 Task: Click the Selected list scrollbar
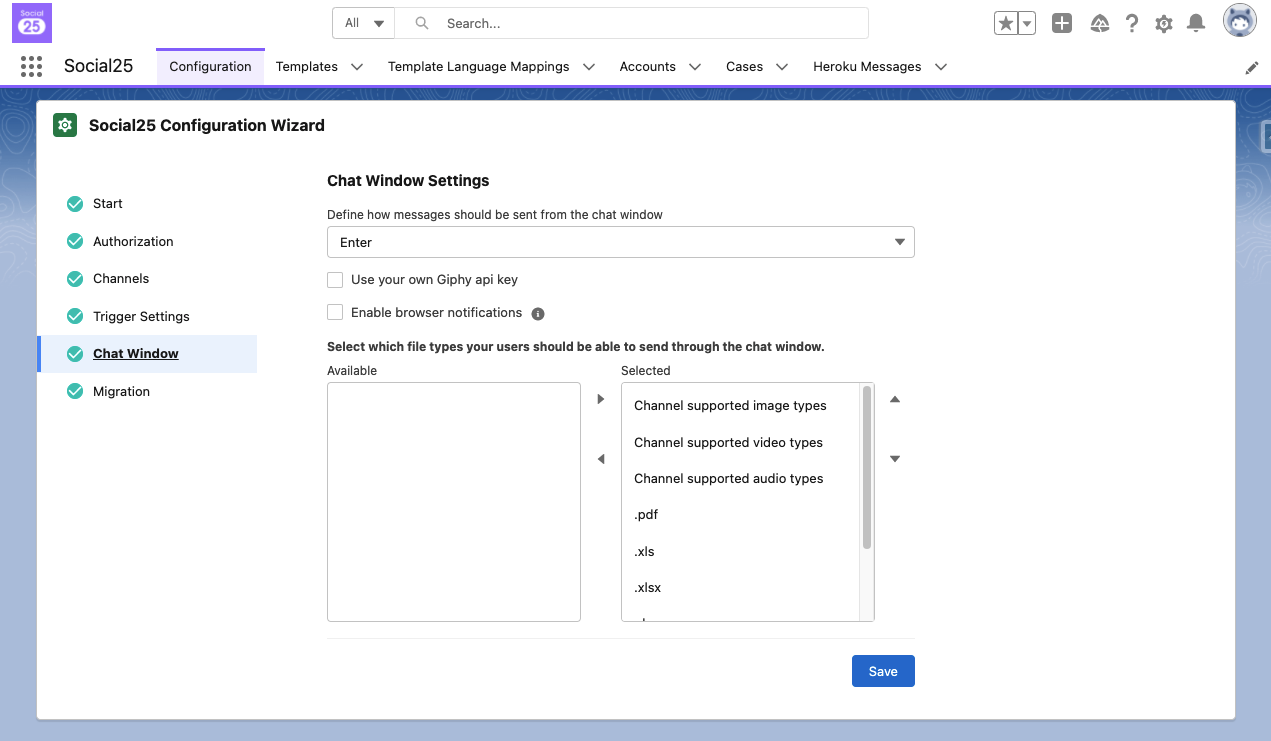pos(867,468)
